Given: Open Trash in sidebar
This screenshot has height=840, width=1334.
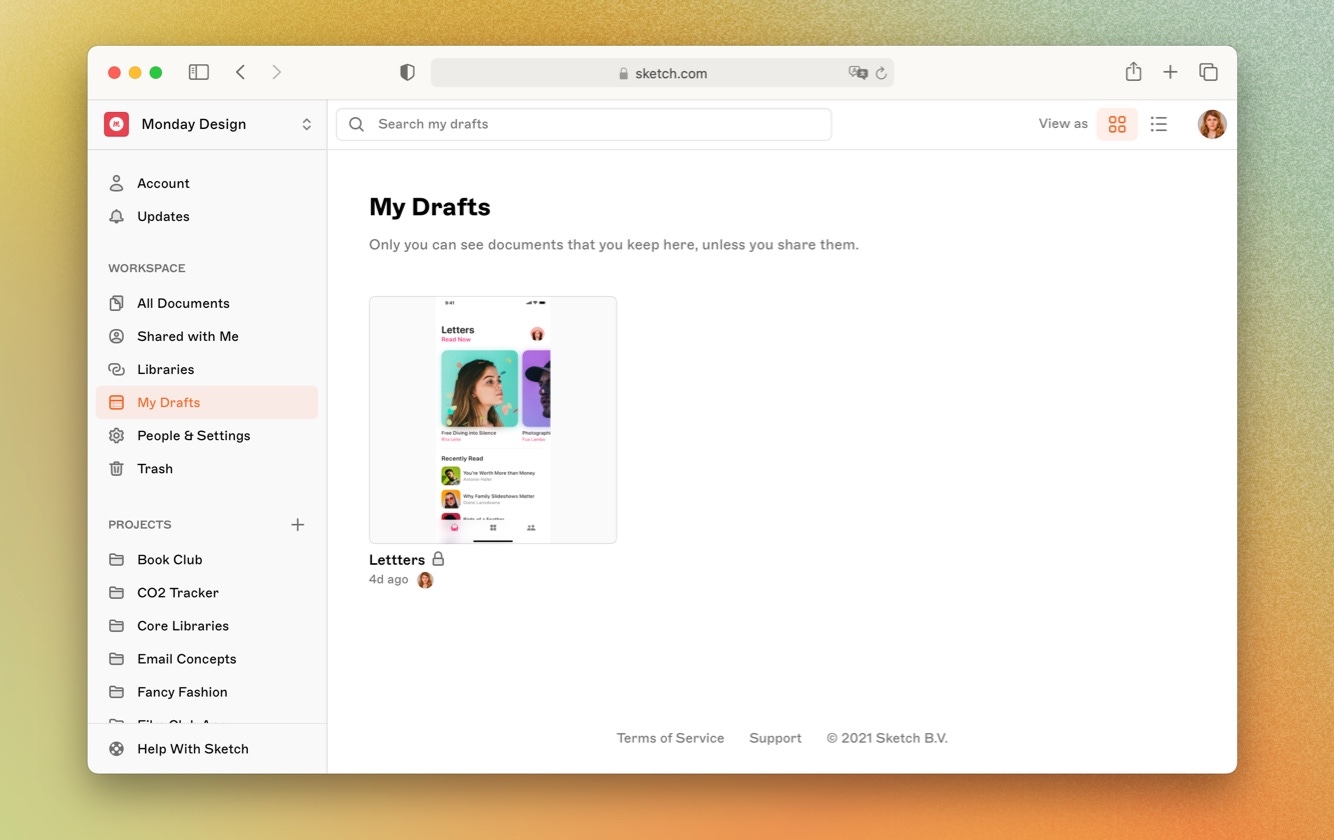Looking at the screenshot, I should pos(207,468).
